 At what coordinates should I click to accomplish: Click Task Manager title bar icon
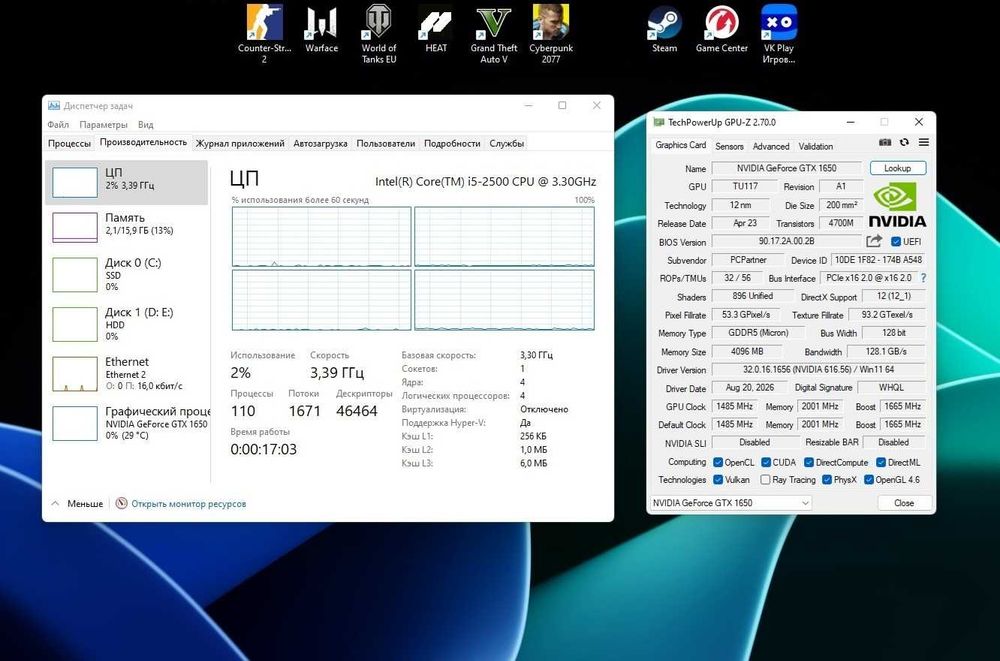pyautogui.click(x=54, y=106)
